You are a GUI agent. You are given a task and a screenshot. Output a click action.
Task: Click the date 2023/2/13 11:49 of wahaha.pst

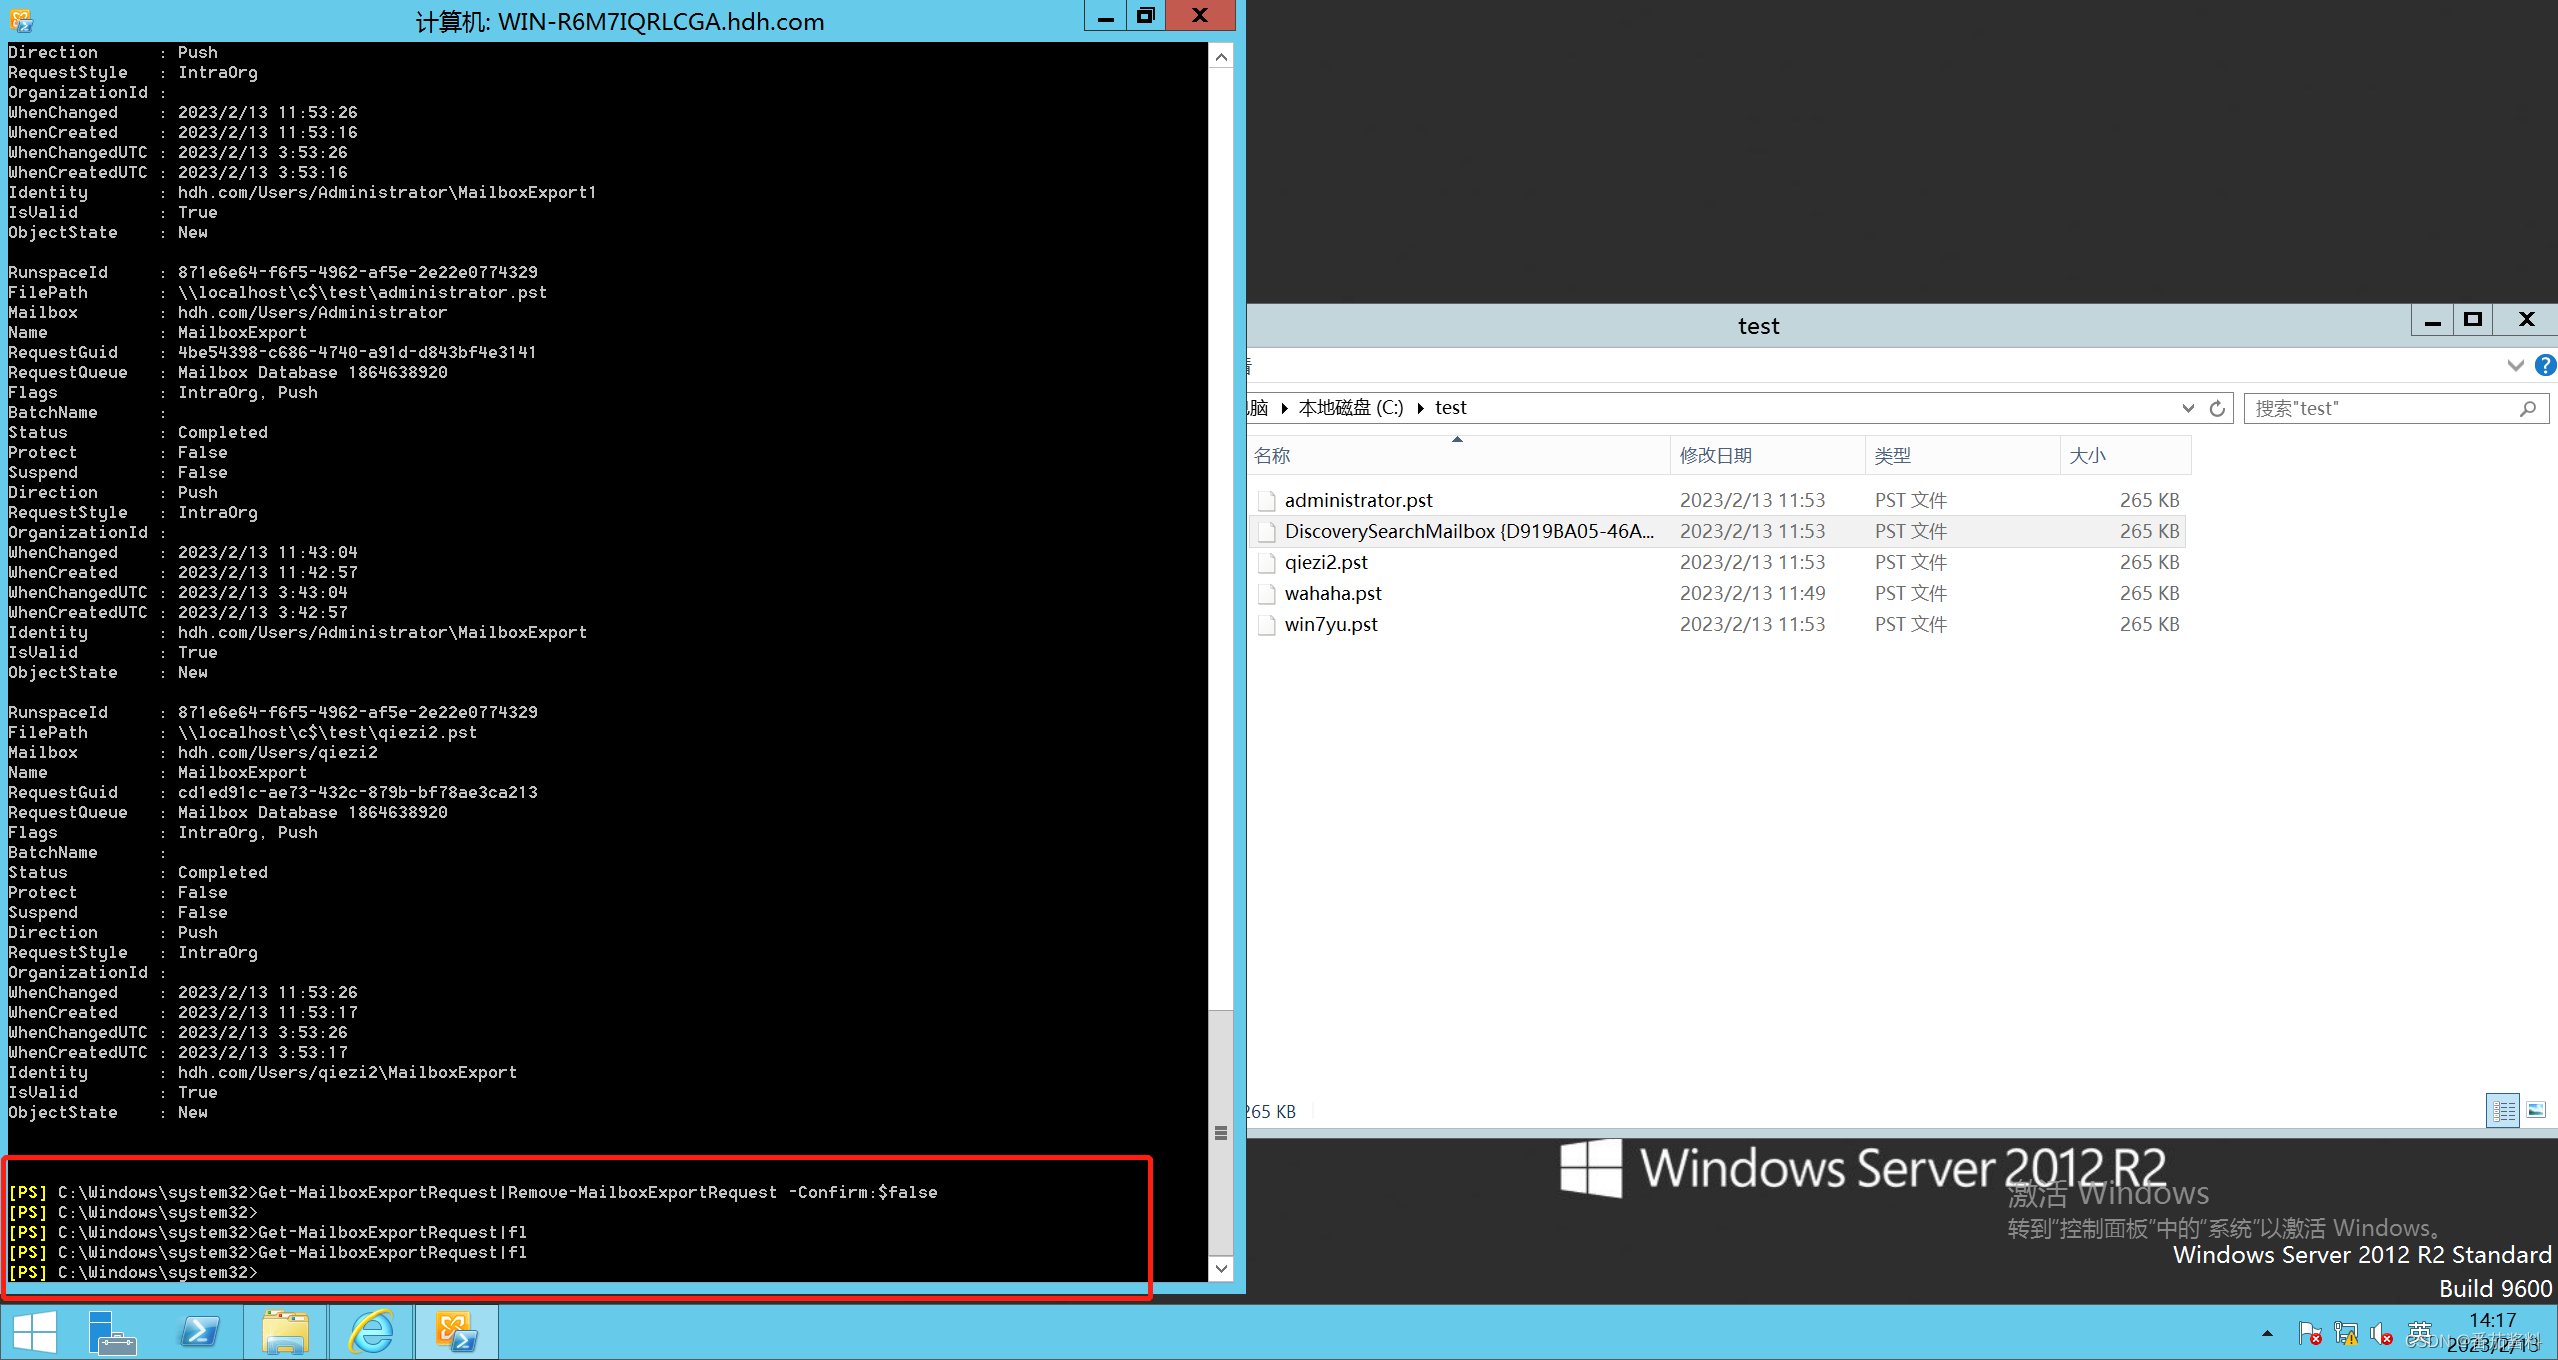(x=1752, y=593)
